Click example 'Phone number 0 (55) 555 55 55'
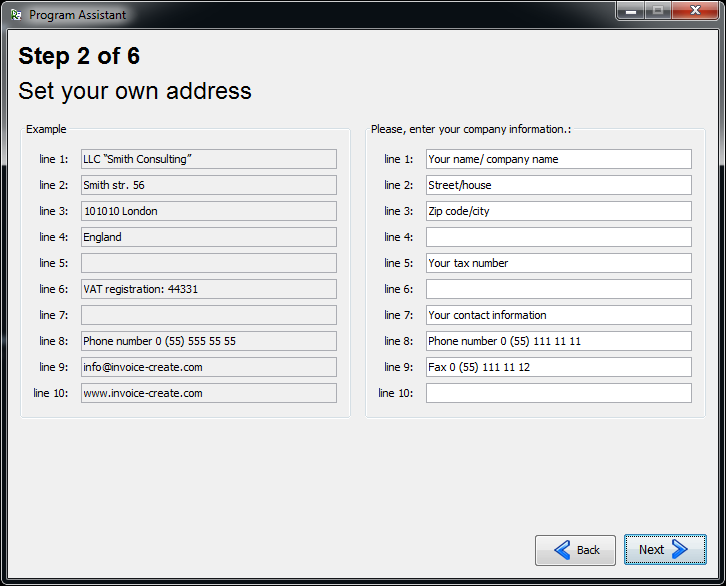The image size is (726, 586). click(x=209, y=341)
